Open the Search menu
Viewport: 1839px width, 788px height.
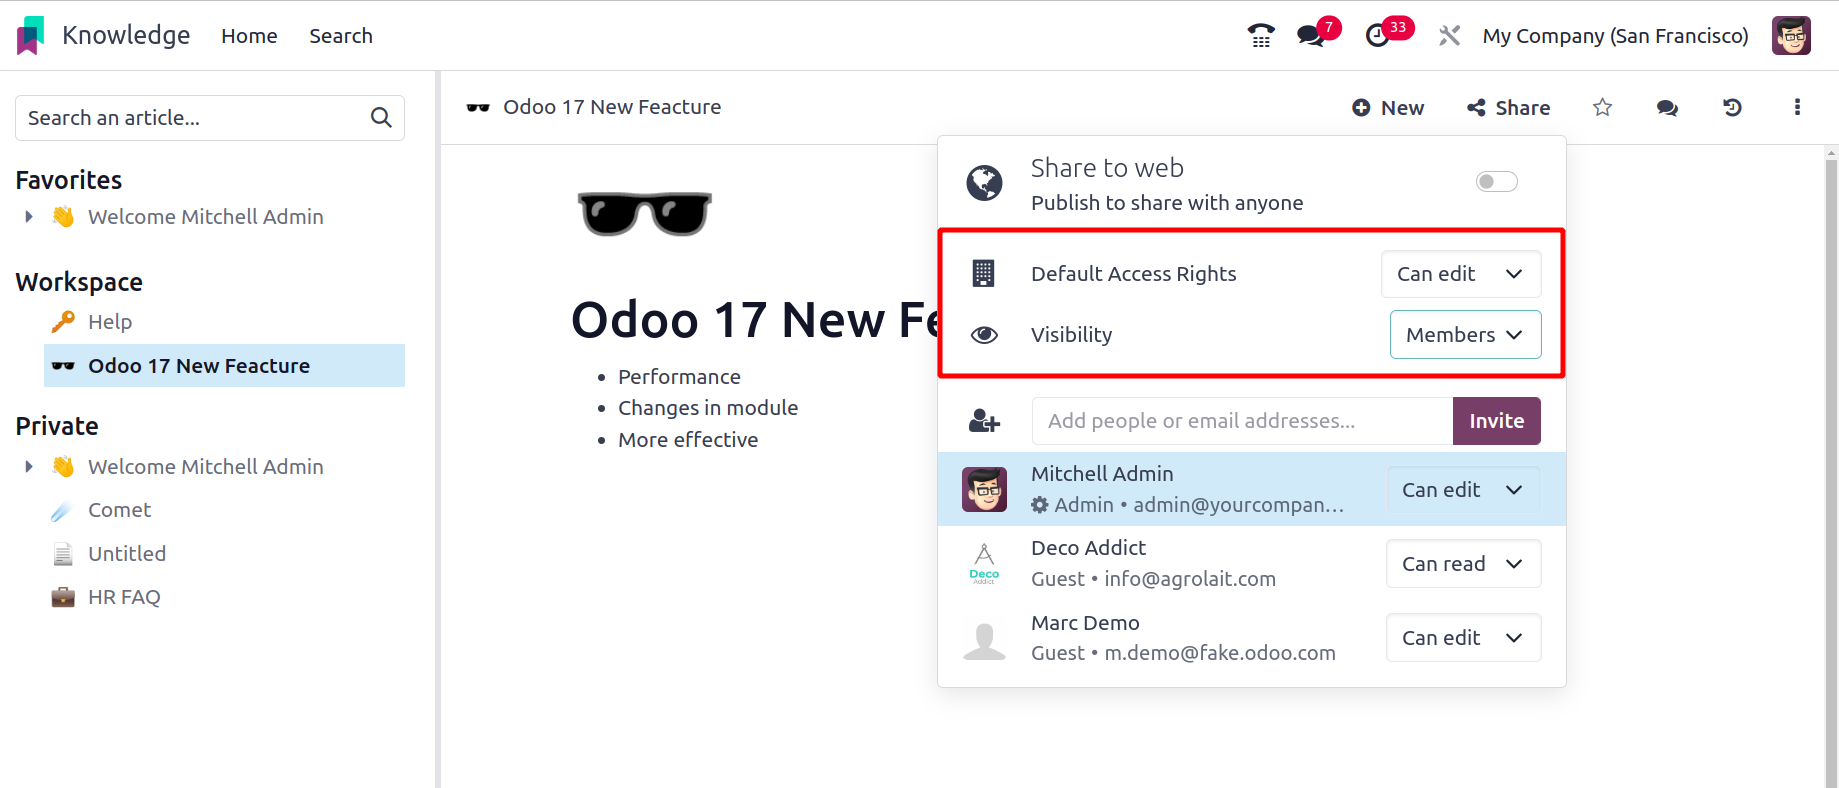tap(341, 36)
